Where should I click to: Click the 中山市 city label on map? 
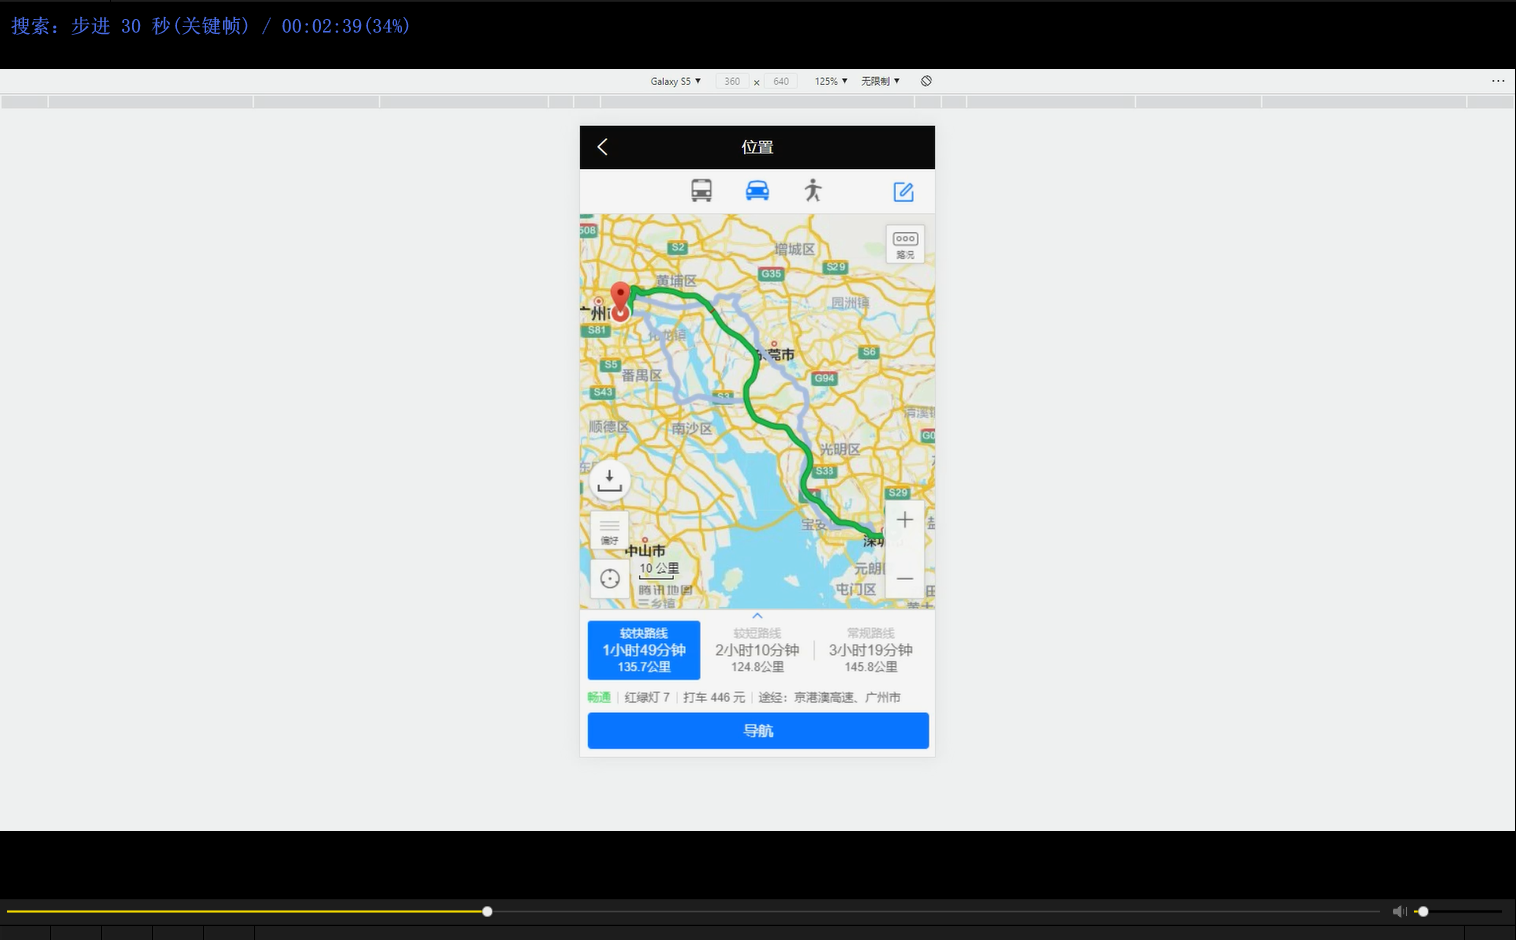pyautogui.click(x=645, y=550)
